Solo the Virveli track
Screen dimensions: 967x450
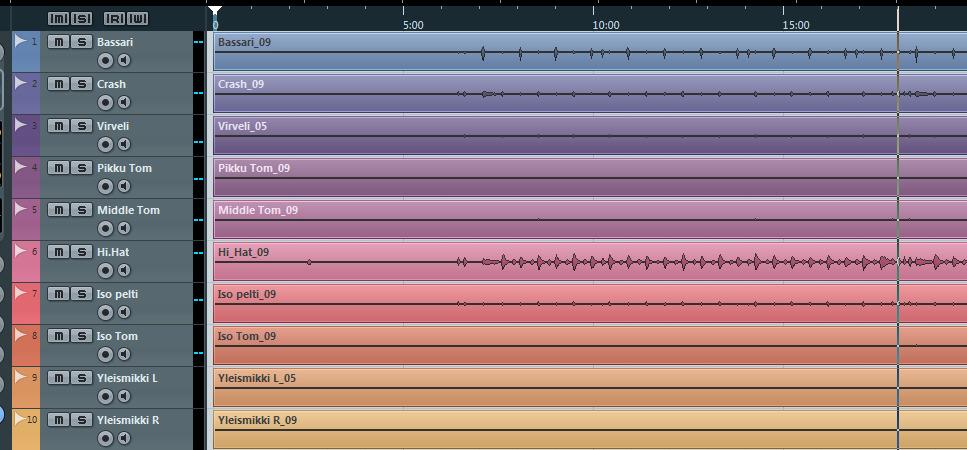point(81,126)
